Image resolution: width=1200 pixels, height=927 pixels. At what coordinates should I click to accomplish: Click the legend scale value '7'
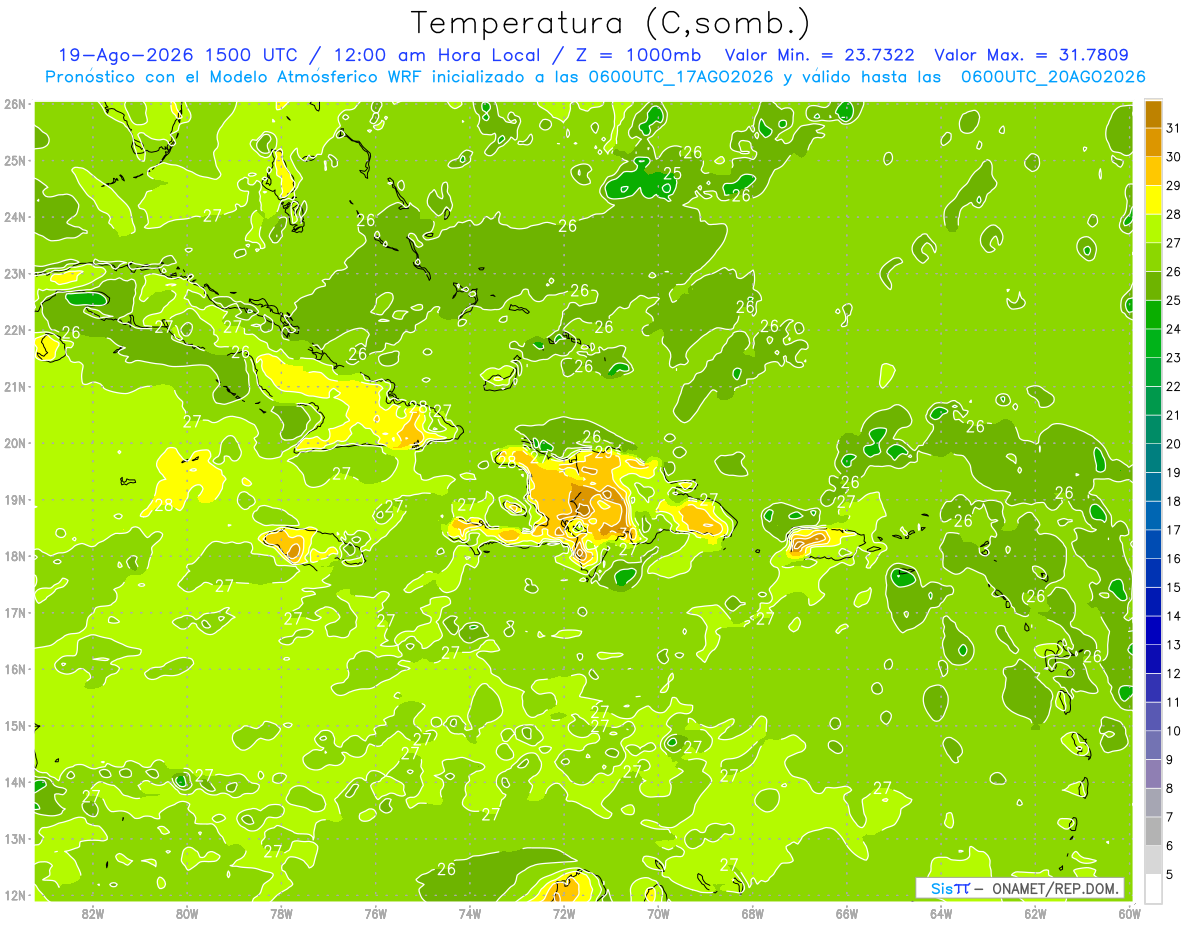tap(1170, 817)
